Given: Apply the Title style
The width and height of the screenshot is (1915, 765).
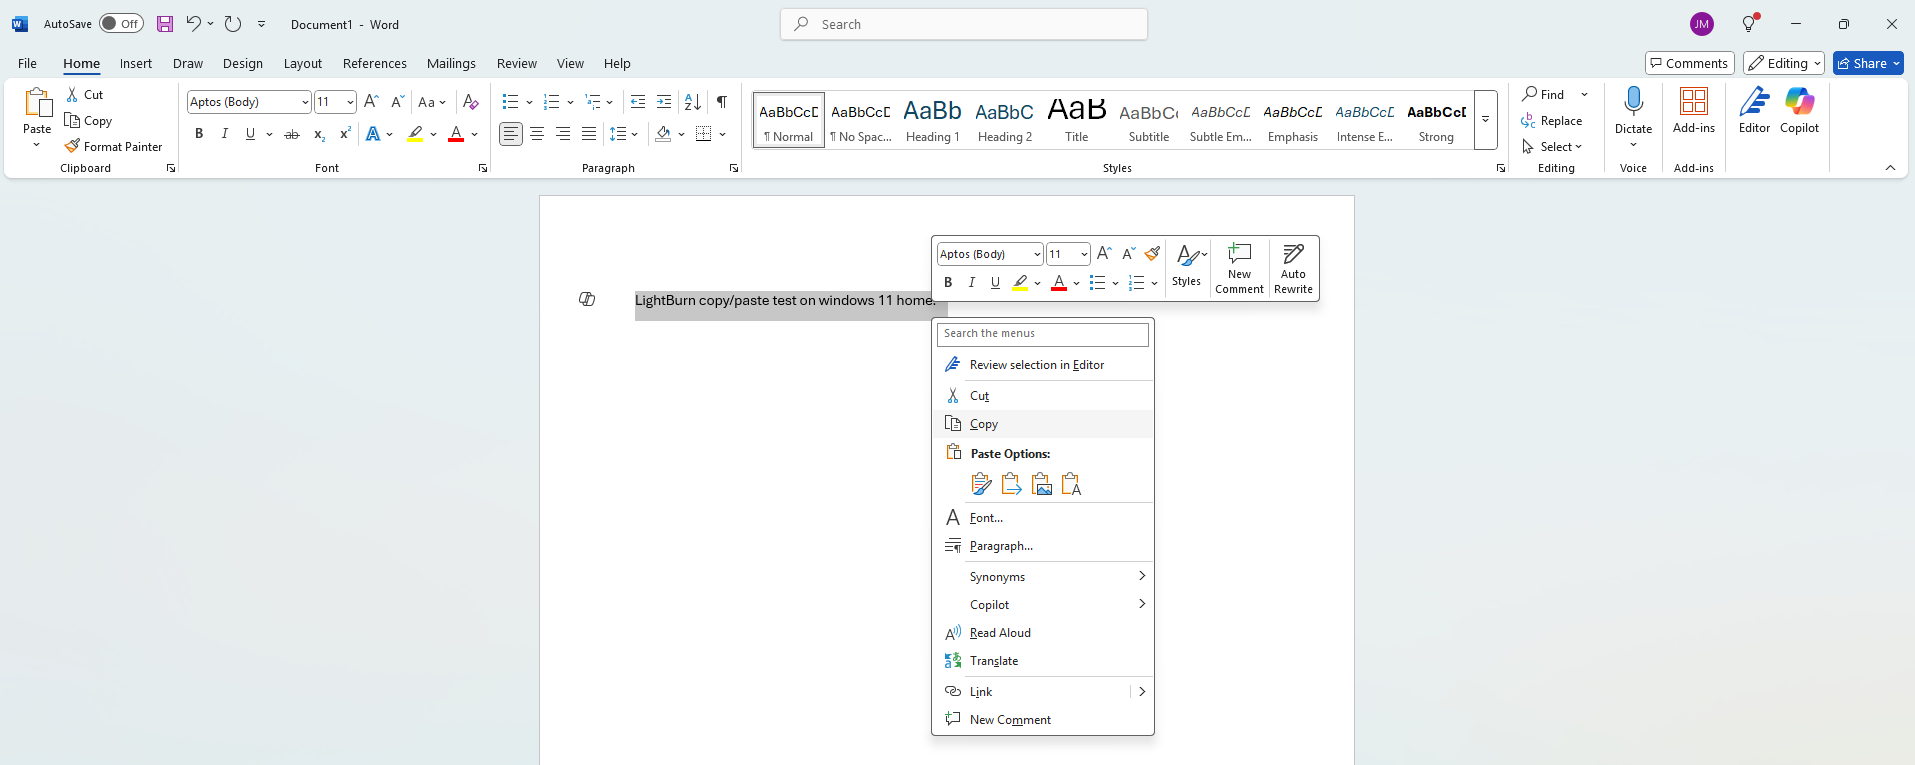Looking at the screenshot, I should [1076, 119].
